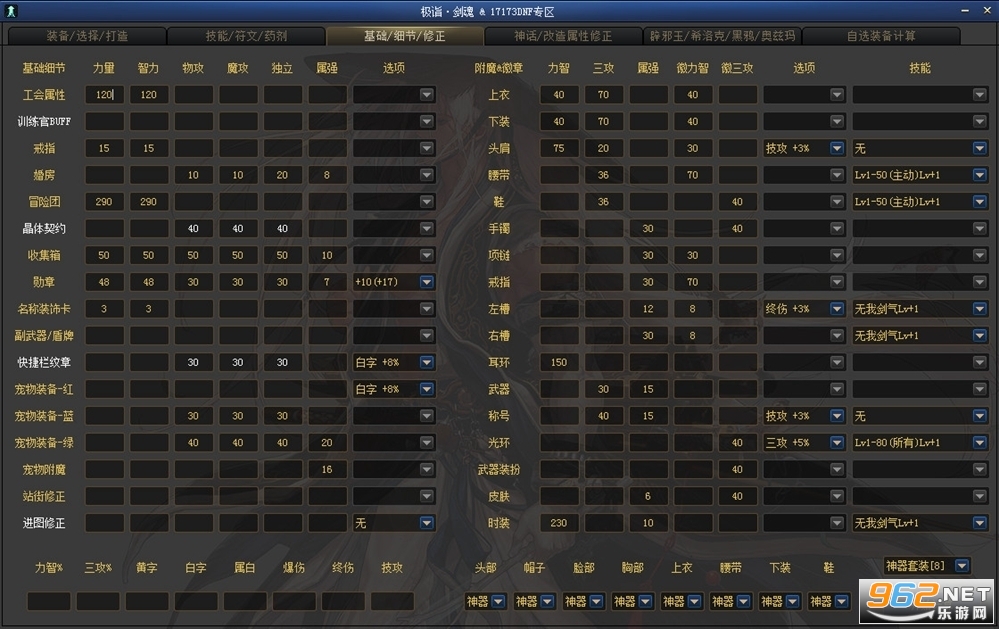Click the 工会属性 智力 field showing 120
The height and width of the screenshot is (629, 999).
pos(149,94)
